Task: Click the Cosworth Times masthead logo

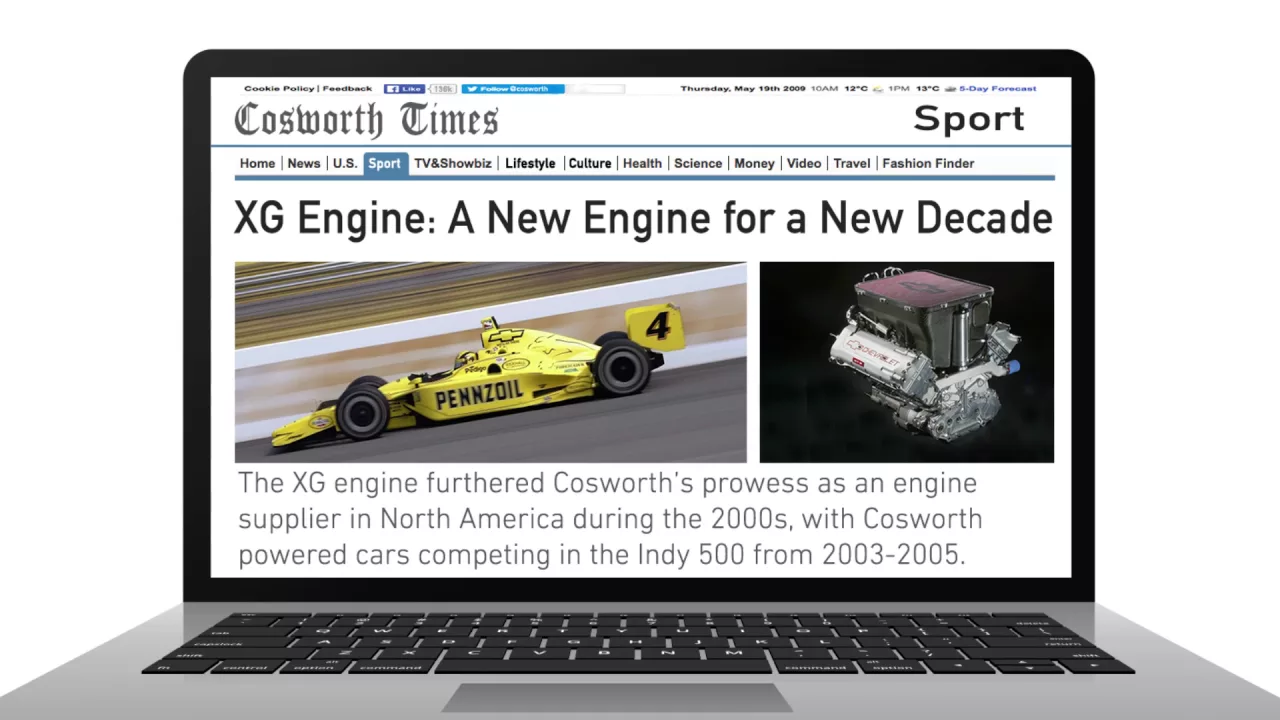Action: 366,120
